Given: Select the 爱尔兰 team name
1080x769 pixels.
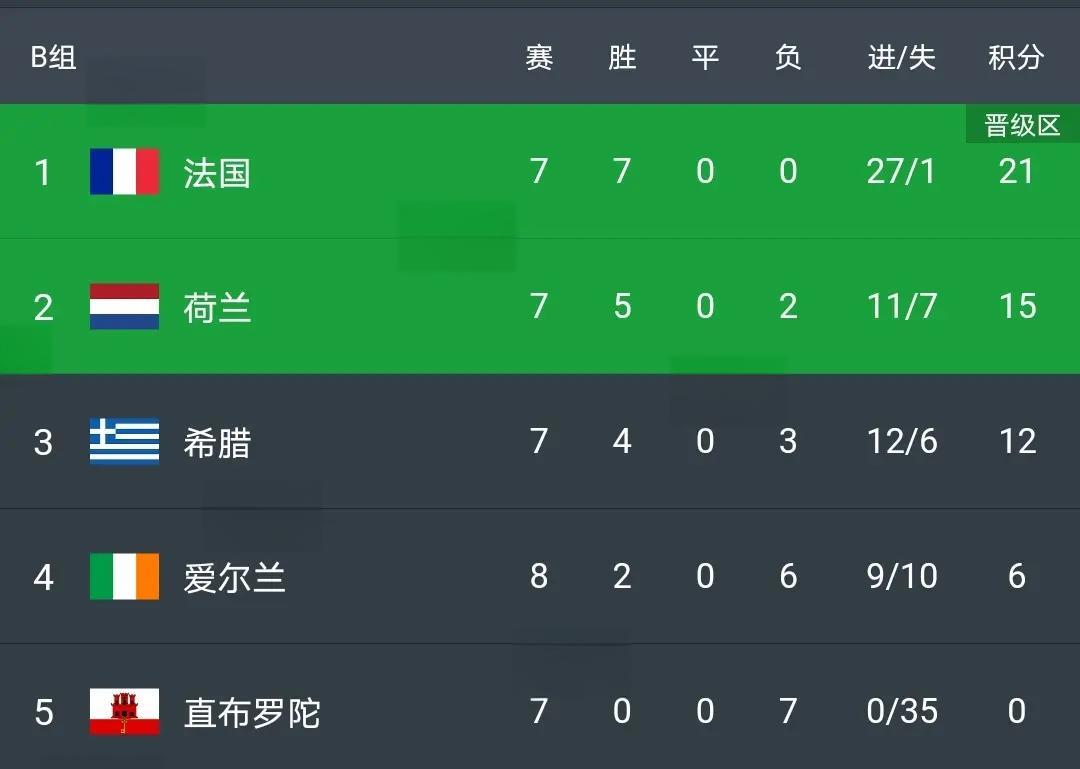Looking at the screenshot, I should coord(234,577).
